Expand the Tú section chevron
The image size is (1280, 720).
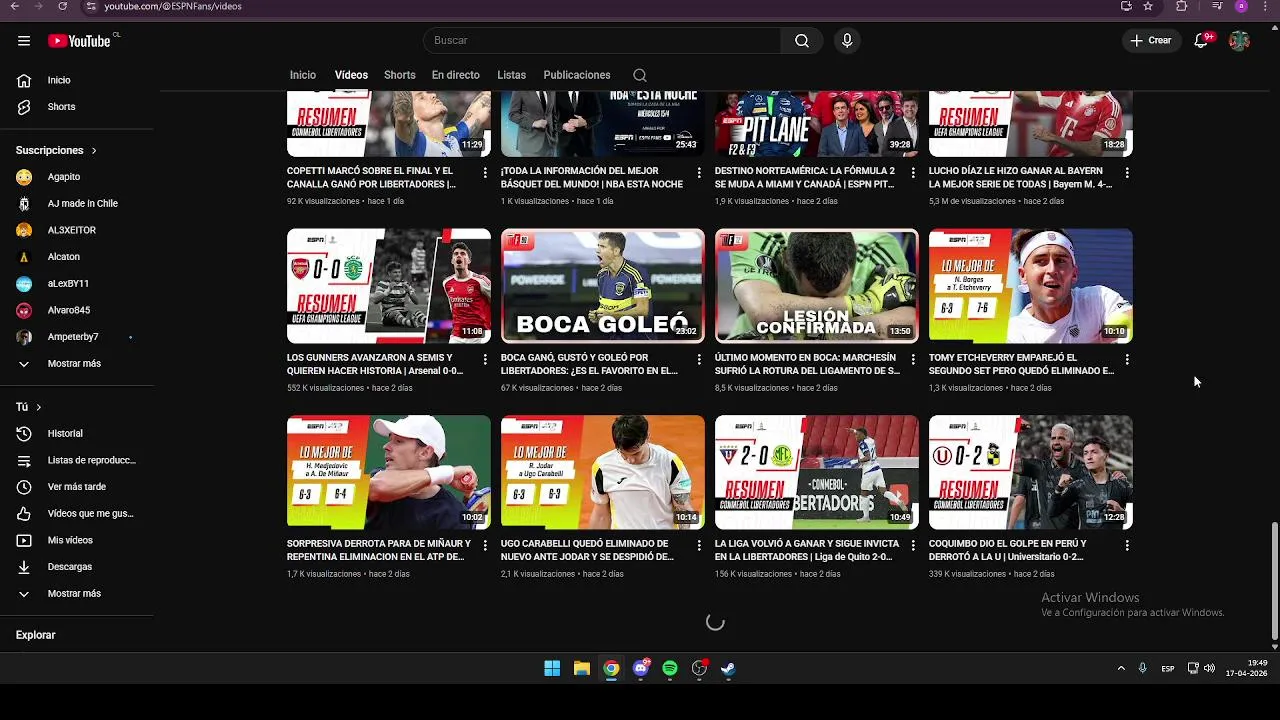coord(39,407)
